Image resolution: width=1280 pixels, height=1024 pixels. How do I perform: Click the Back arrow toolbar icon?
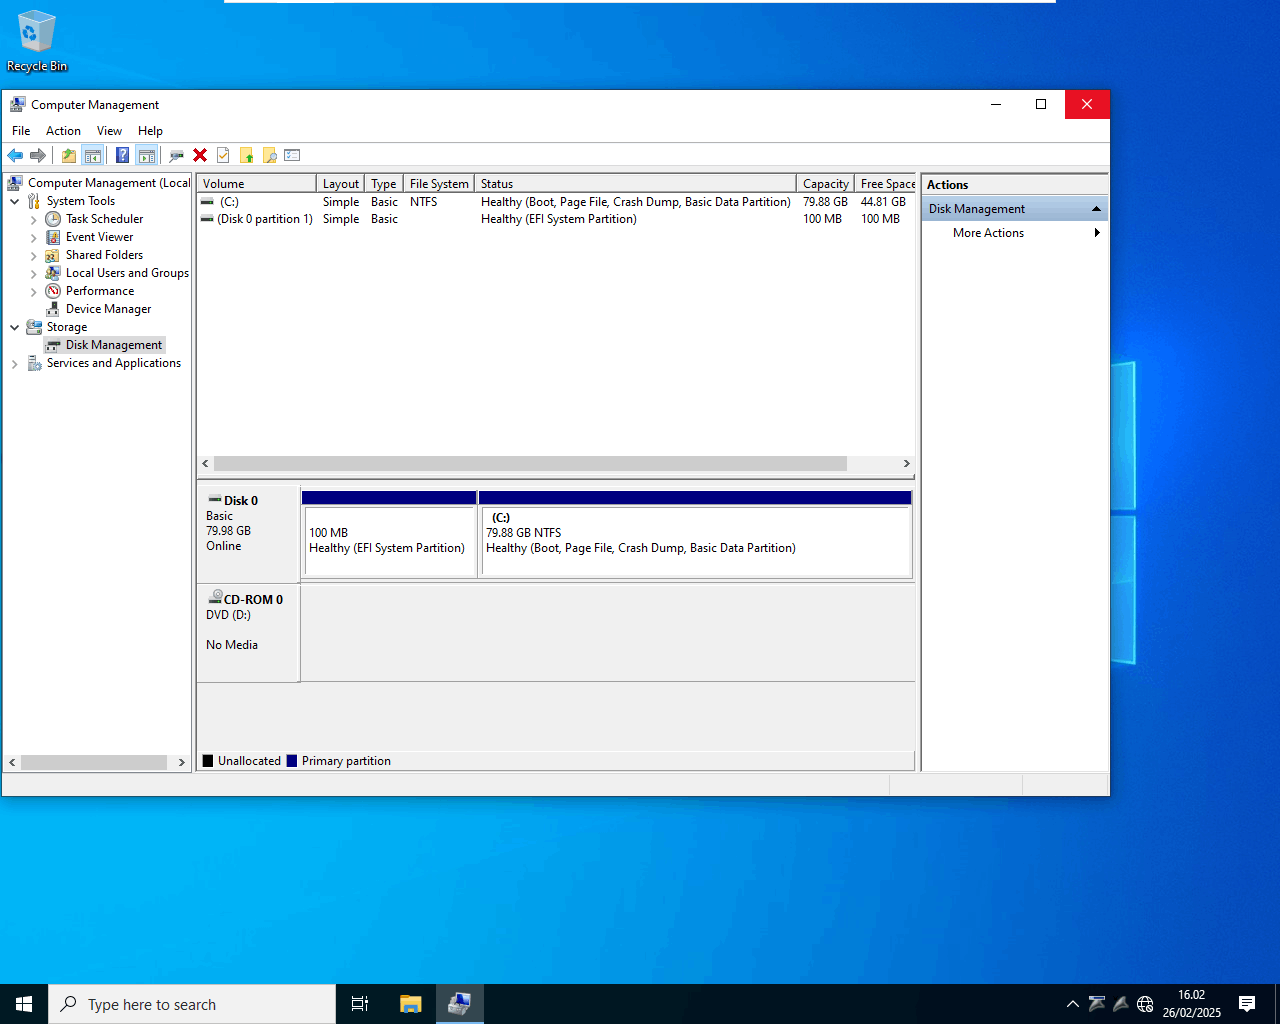15,155
